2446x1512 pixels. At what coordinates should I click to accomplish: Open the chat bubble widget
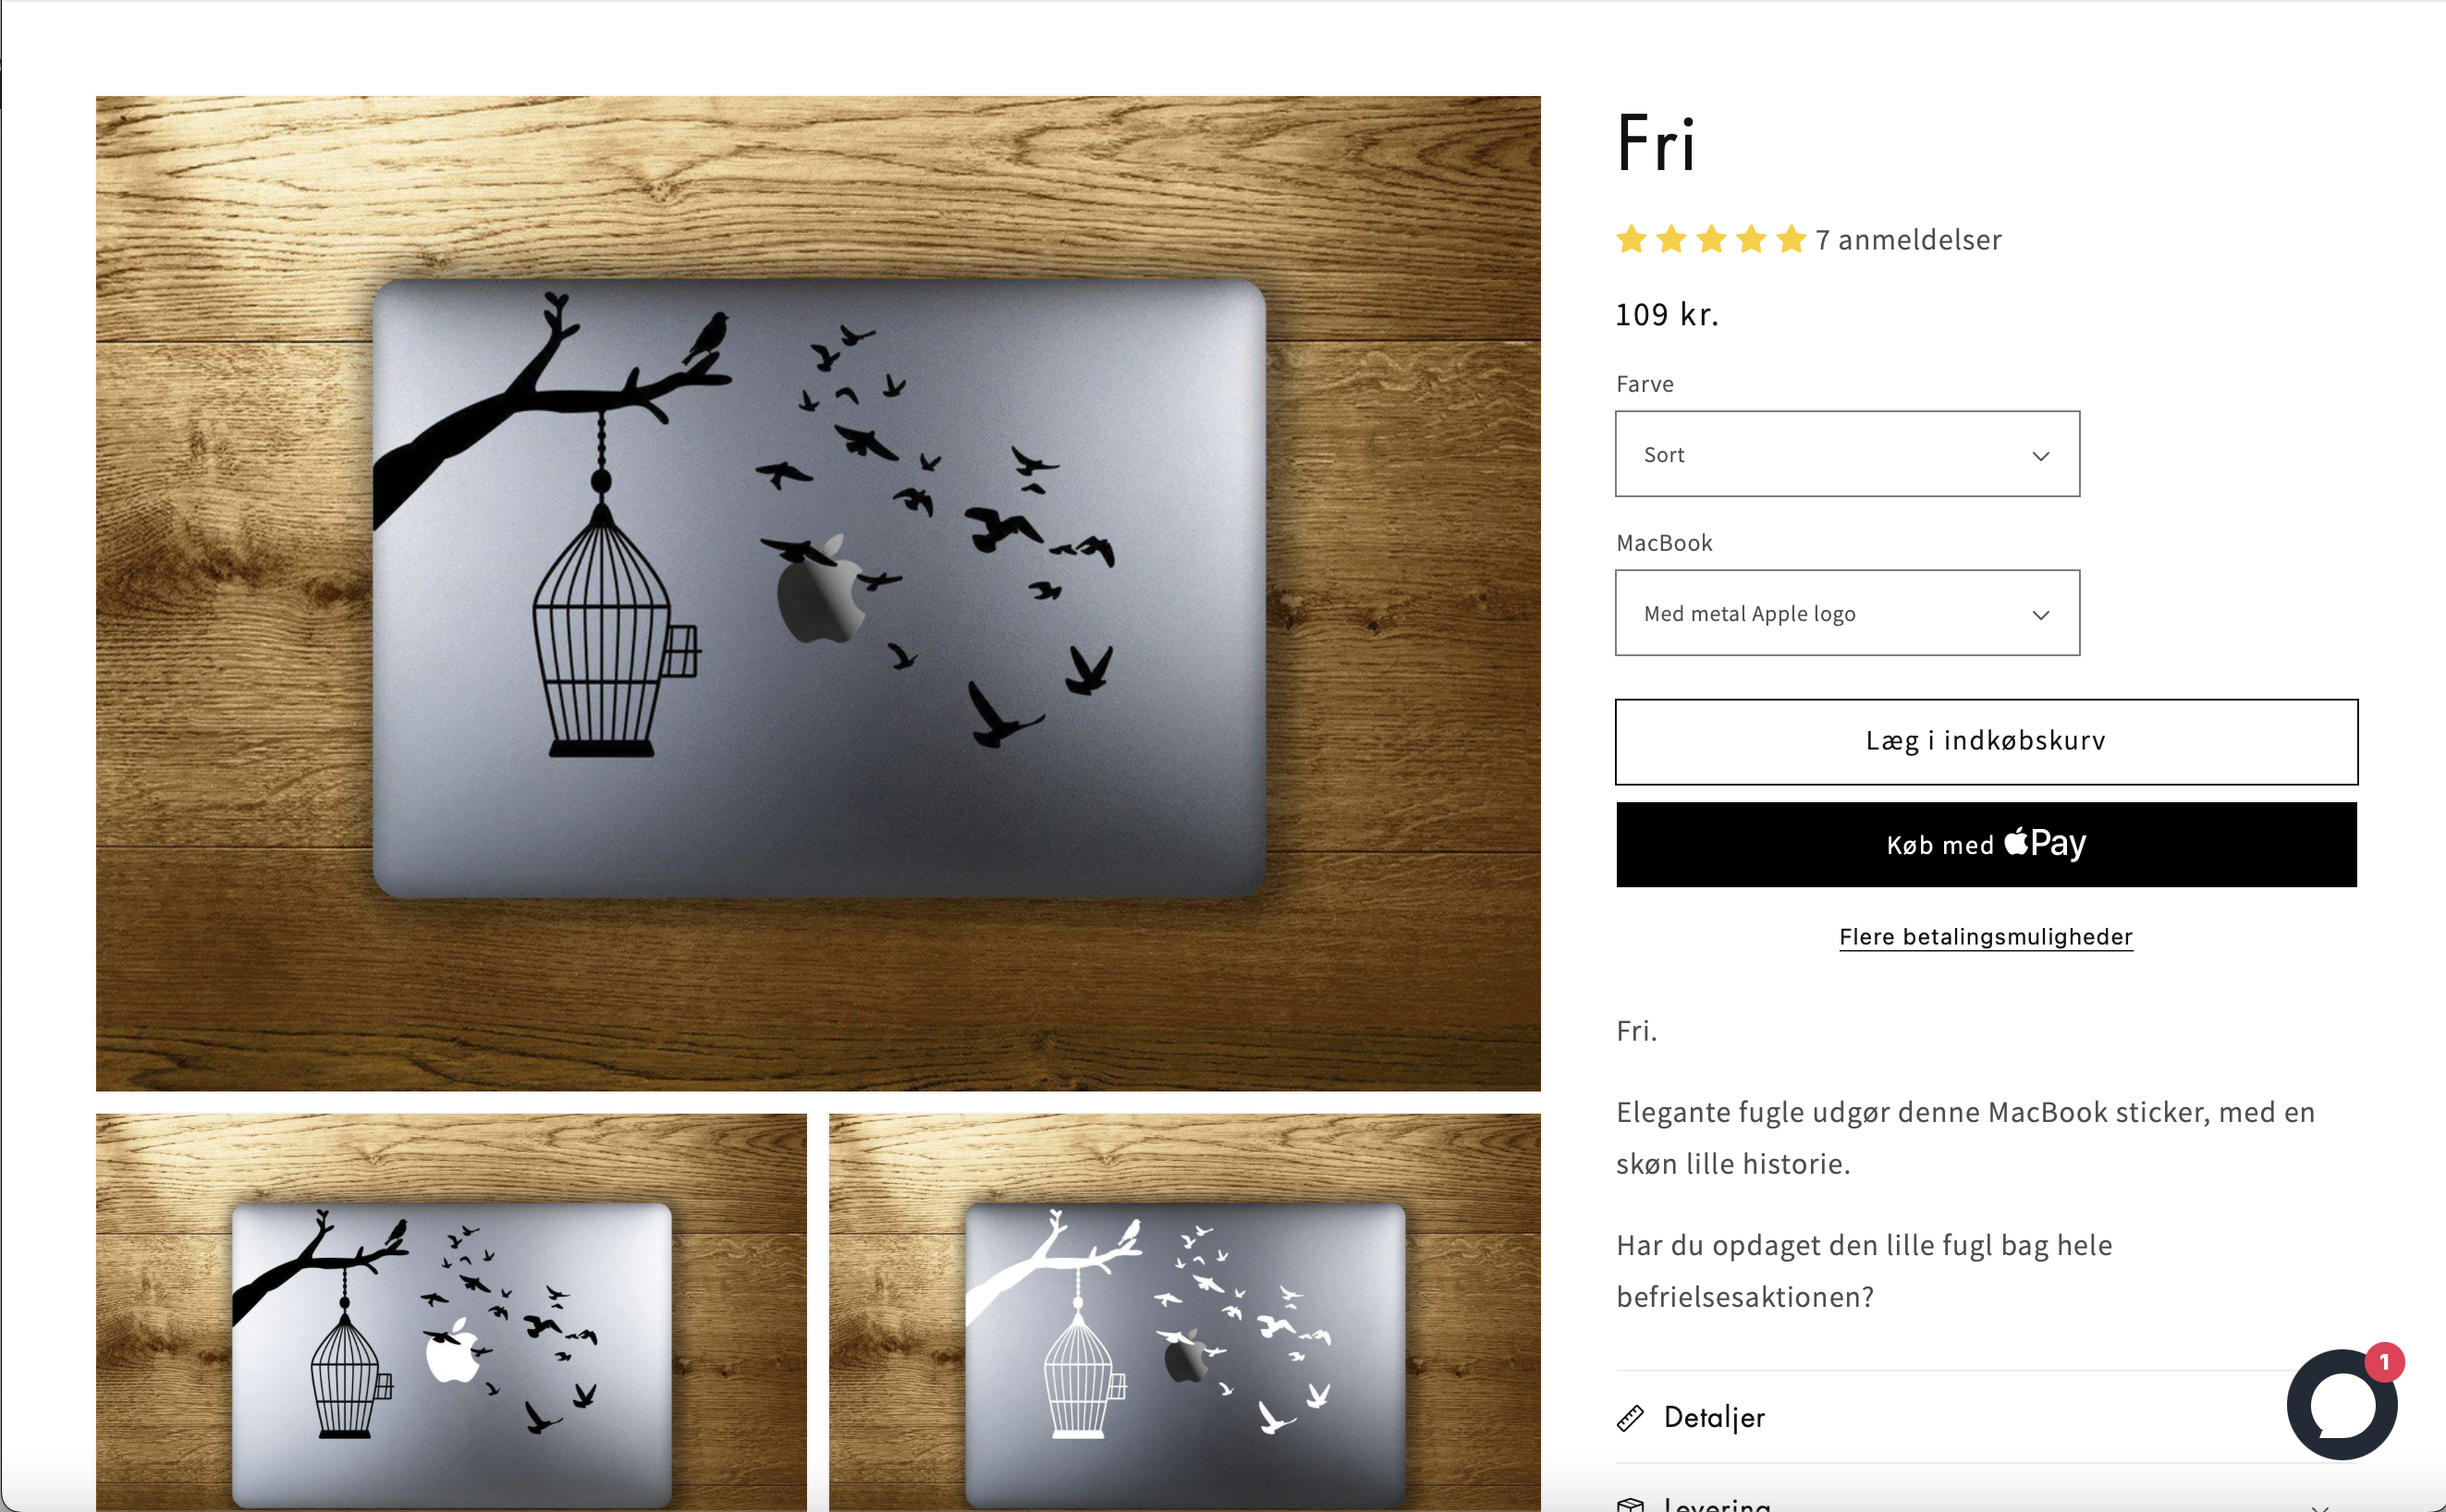[x=2341, y=1405]
